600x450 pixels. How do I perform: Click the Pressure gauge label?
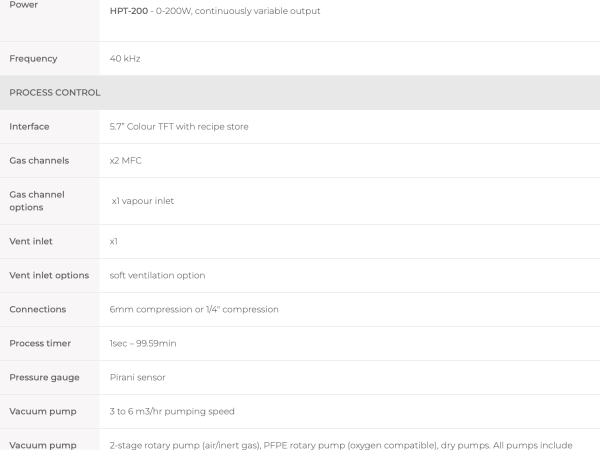coord(44,378)
